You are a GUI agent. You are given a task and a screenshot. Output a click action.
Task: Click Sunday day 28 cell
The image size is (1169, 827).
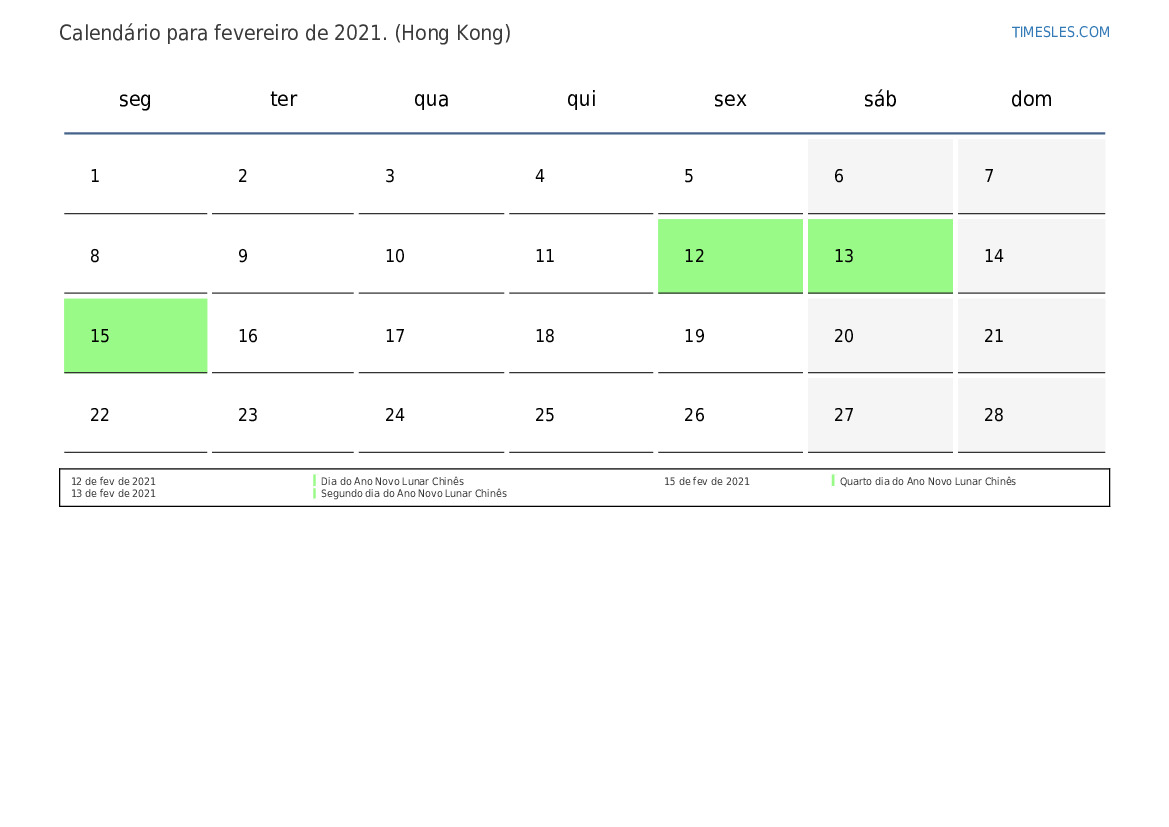coord(1031,415)
